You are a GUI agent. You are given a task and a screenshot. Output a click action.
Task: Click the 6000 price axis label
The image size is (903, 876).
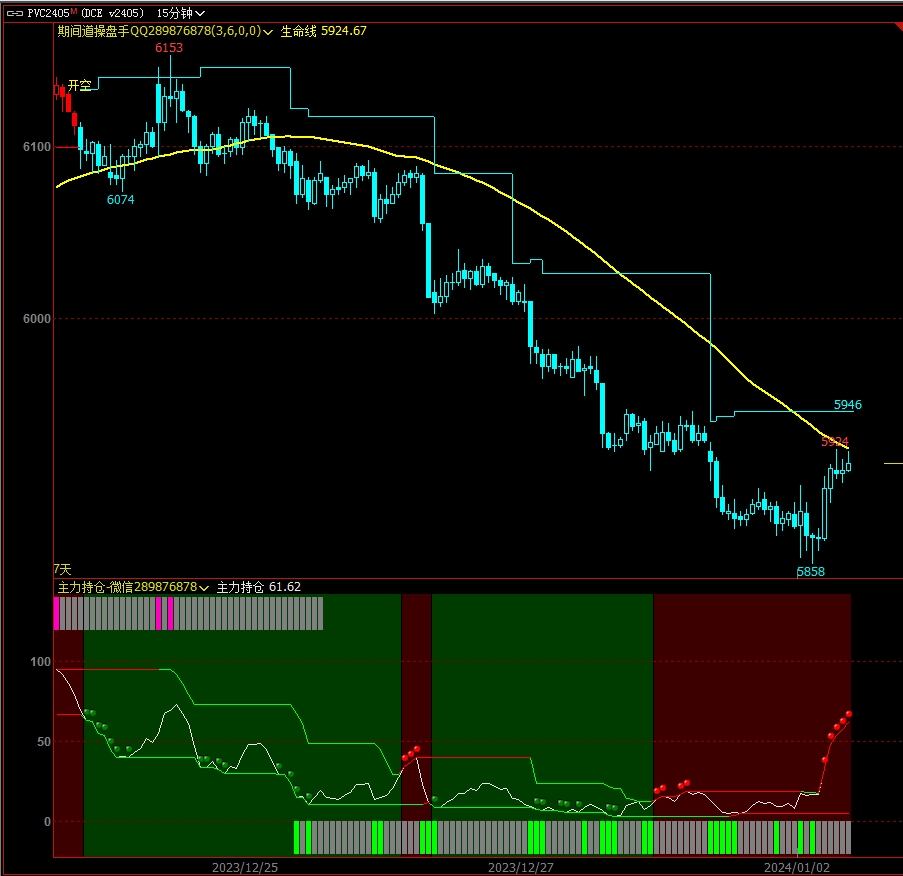point(38,319)
